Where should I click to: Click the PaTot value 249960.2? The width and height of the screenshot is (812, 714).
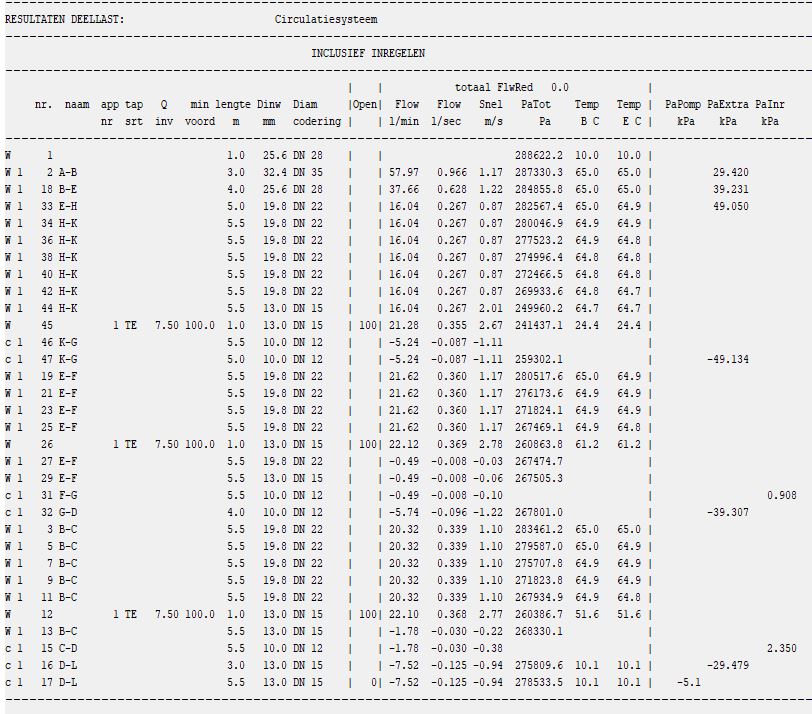pyautogui.click(x=539, y=308)
